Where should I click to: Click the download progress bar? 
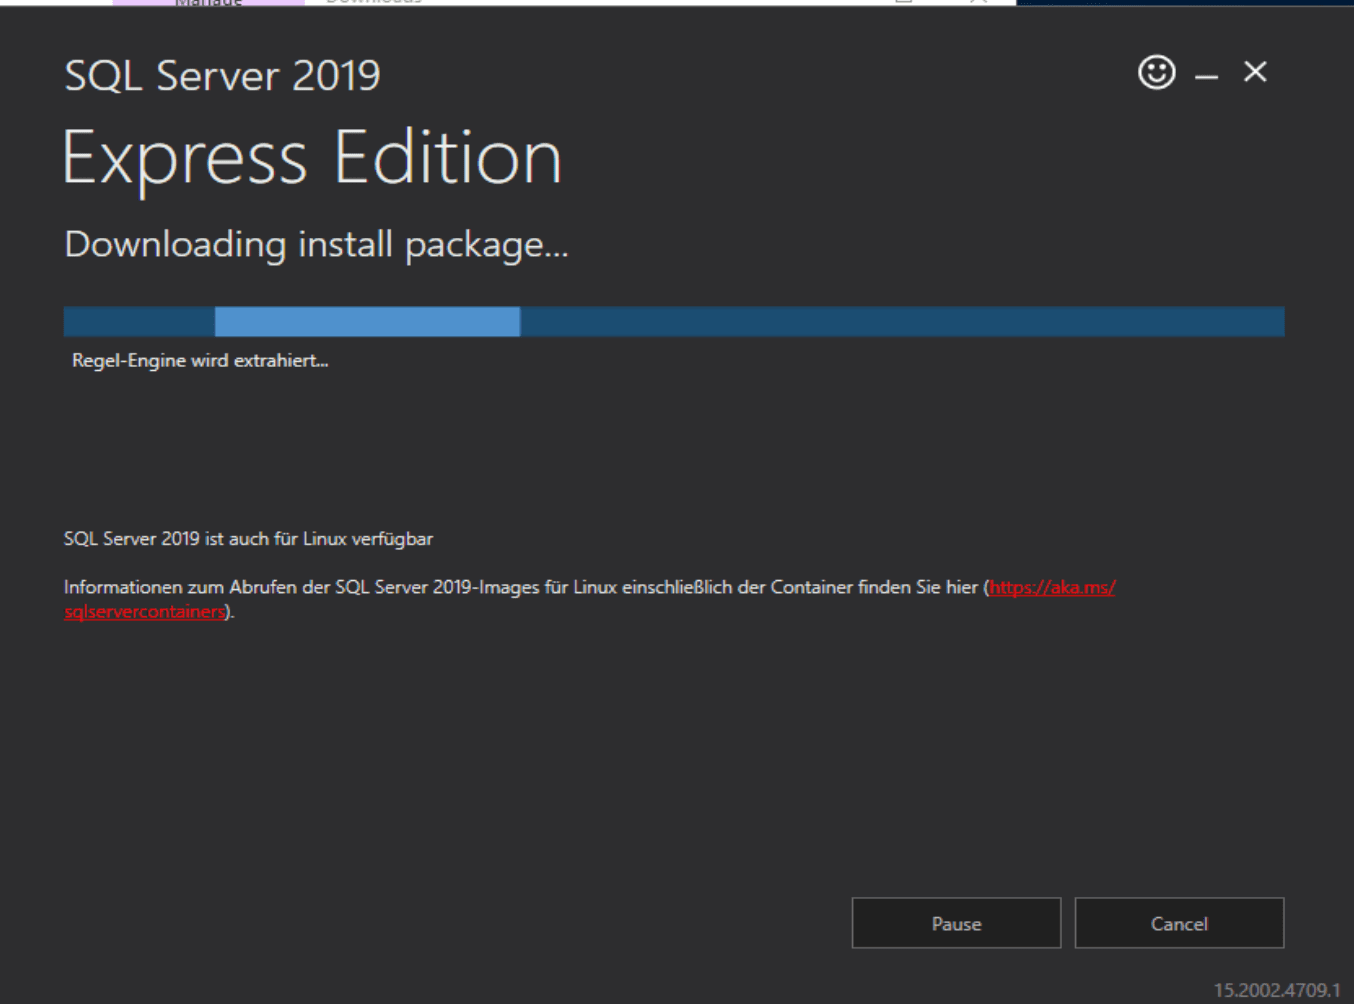[x=674, y=321]
